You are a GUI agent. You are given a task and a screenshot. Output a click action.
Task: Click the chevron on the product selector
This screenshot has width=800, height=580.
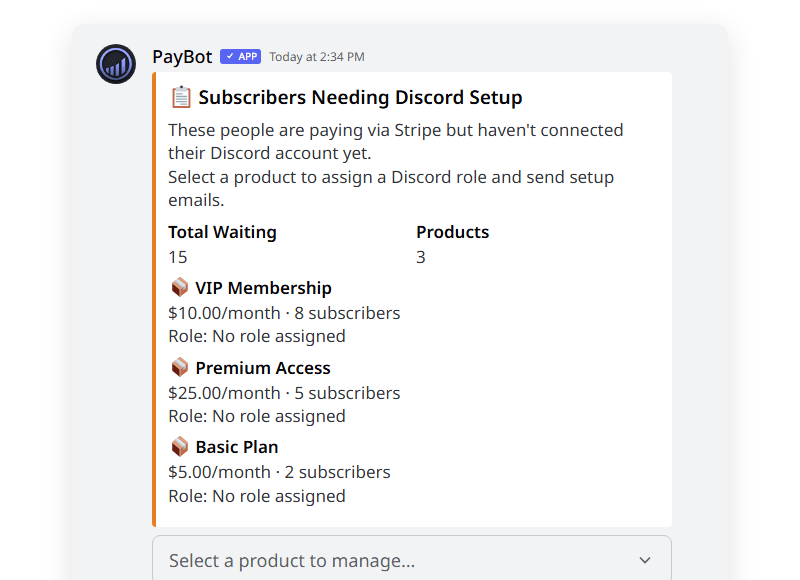645,560
